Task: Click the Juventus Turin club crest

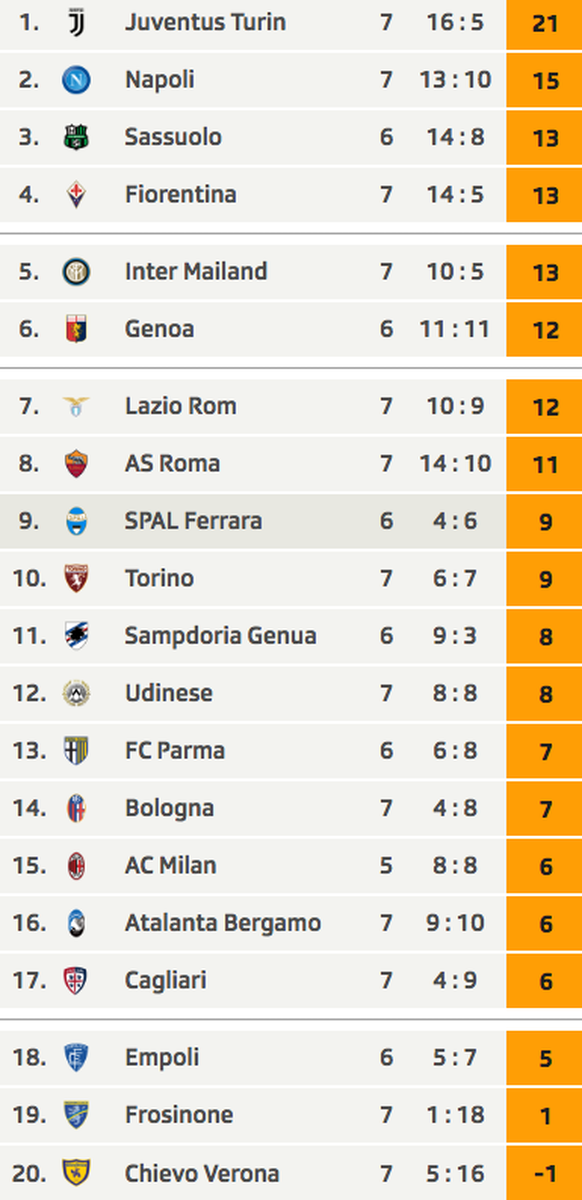Action: click(76, 22)
